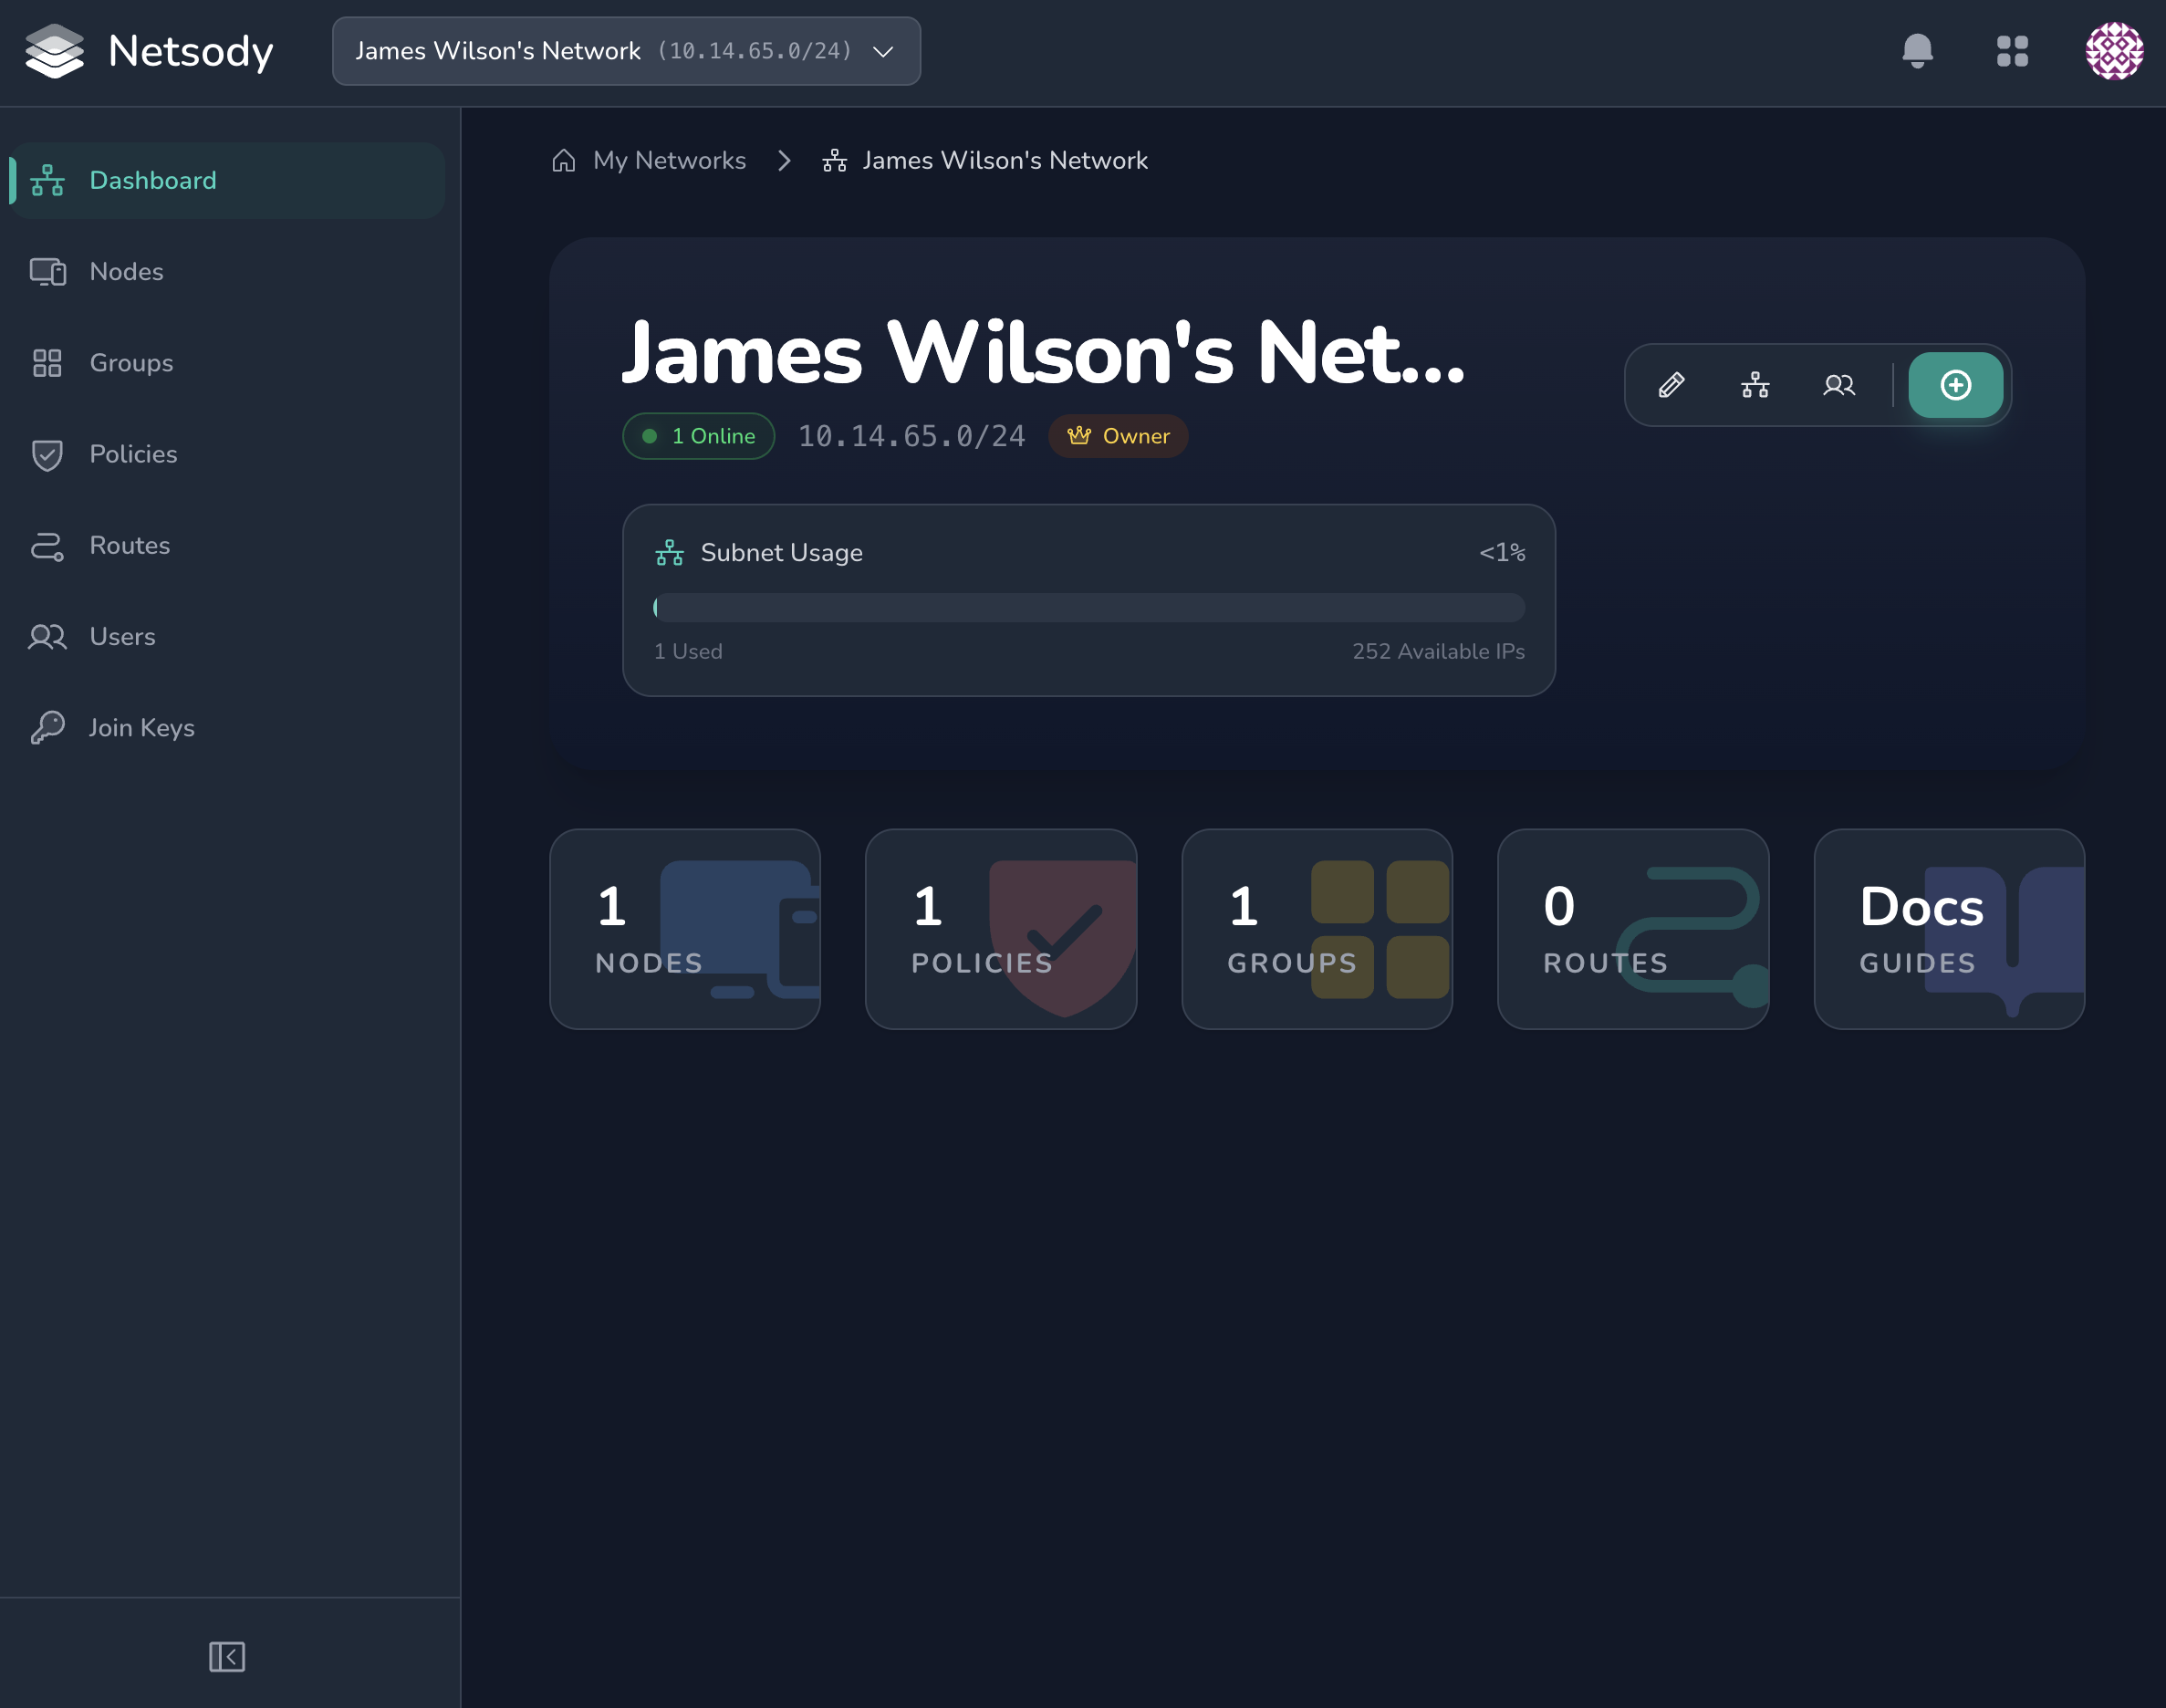Image resolution: width=2166 pixels, height=1708 pixels.
Task: Open the Docs Guides card
Action: [1949, 929]
